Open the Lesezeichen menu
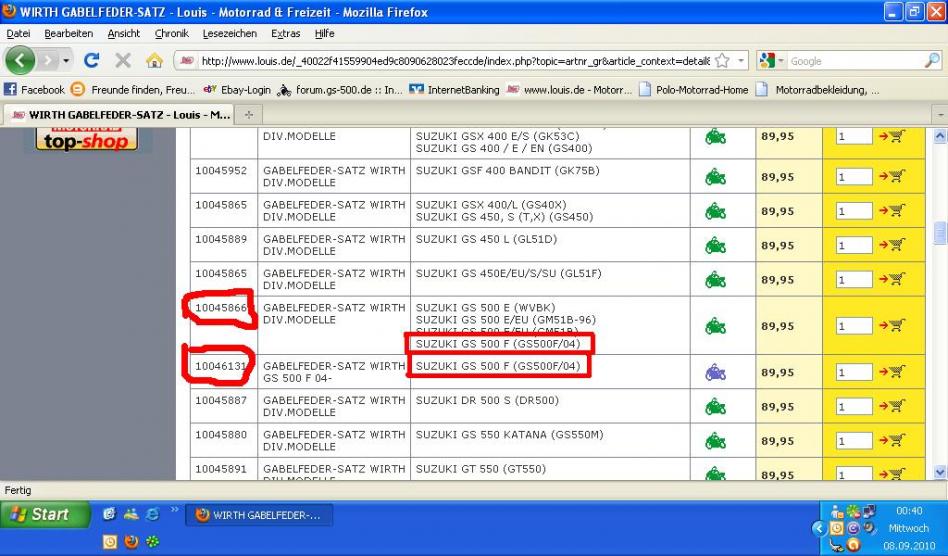948x556 pixels. click(229, 34)
